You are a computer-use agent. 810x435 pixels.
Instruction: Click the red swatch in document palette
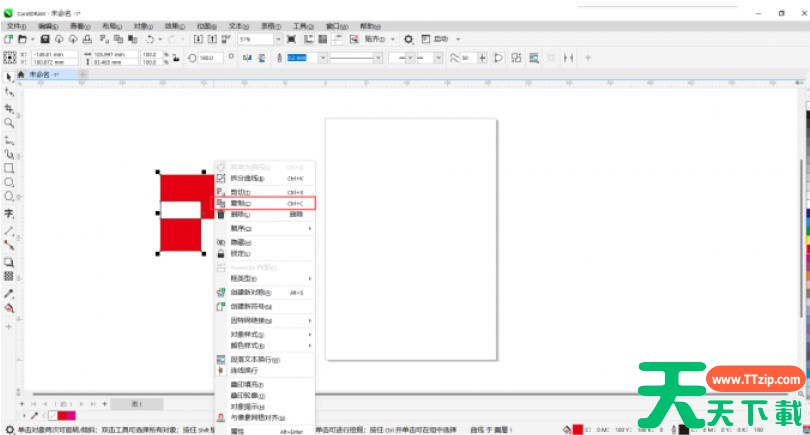coord(65,415)
